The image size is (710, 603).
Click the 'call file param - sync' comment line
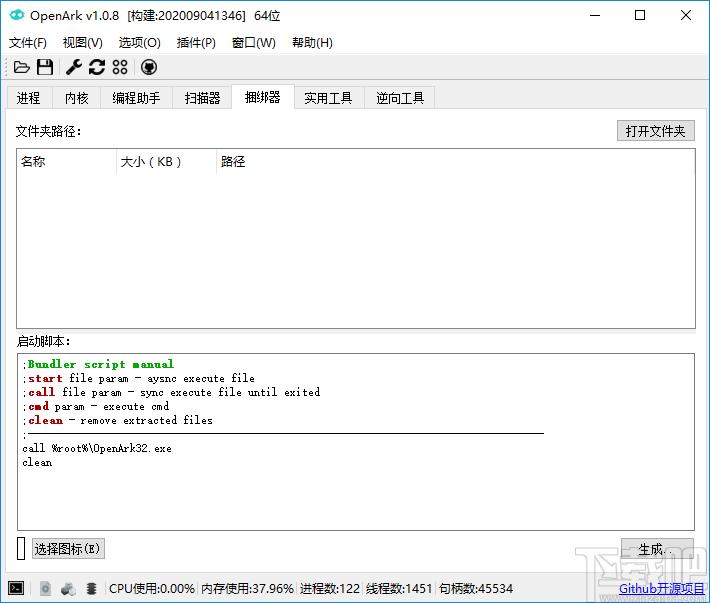pos(171,392)
